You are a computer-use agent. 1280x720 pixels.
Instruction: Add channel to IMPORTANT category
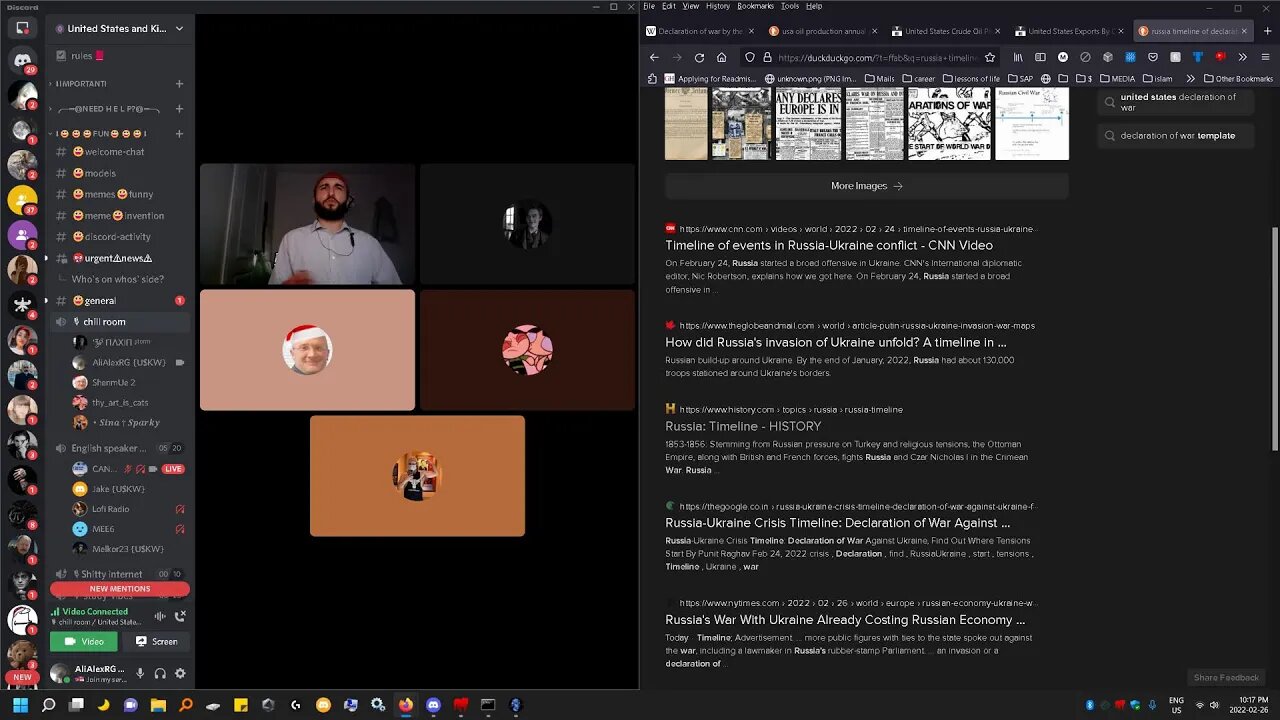(x=179, y=84)
